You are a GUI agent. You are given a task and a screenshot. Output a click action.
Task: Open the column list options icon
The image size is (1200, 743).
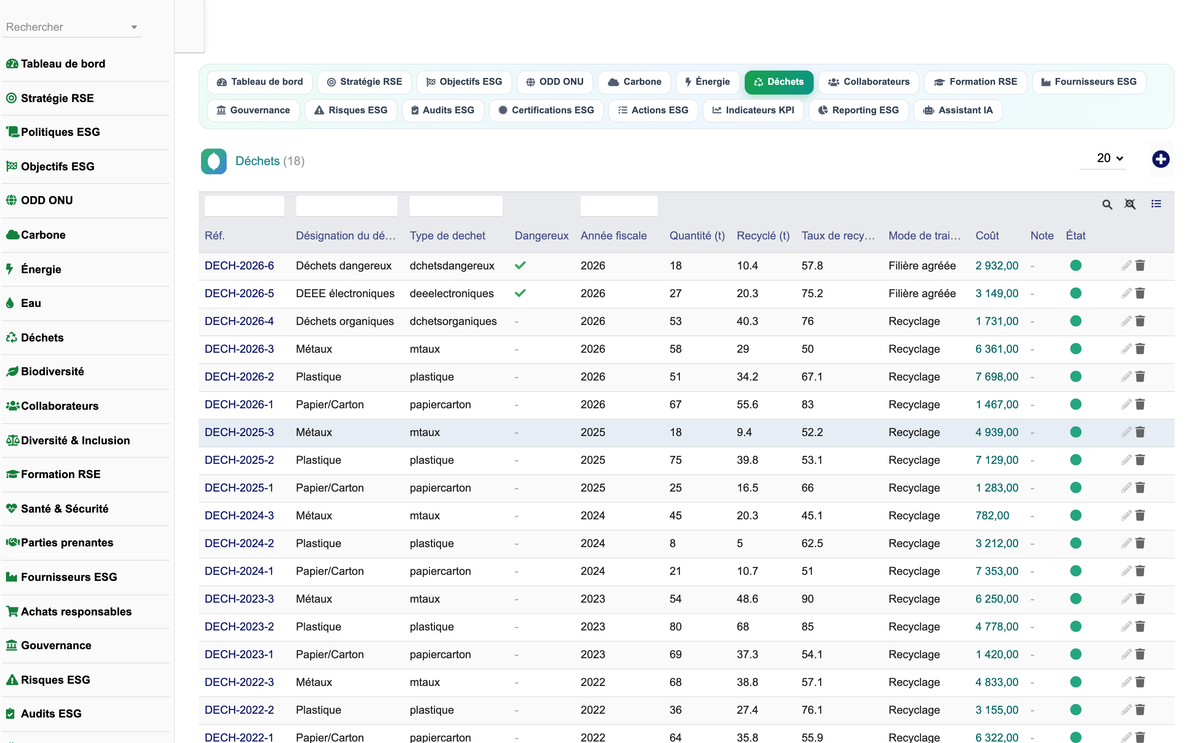tap(1156, 204)
